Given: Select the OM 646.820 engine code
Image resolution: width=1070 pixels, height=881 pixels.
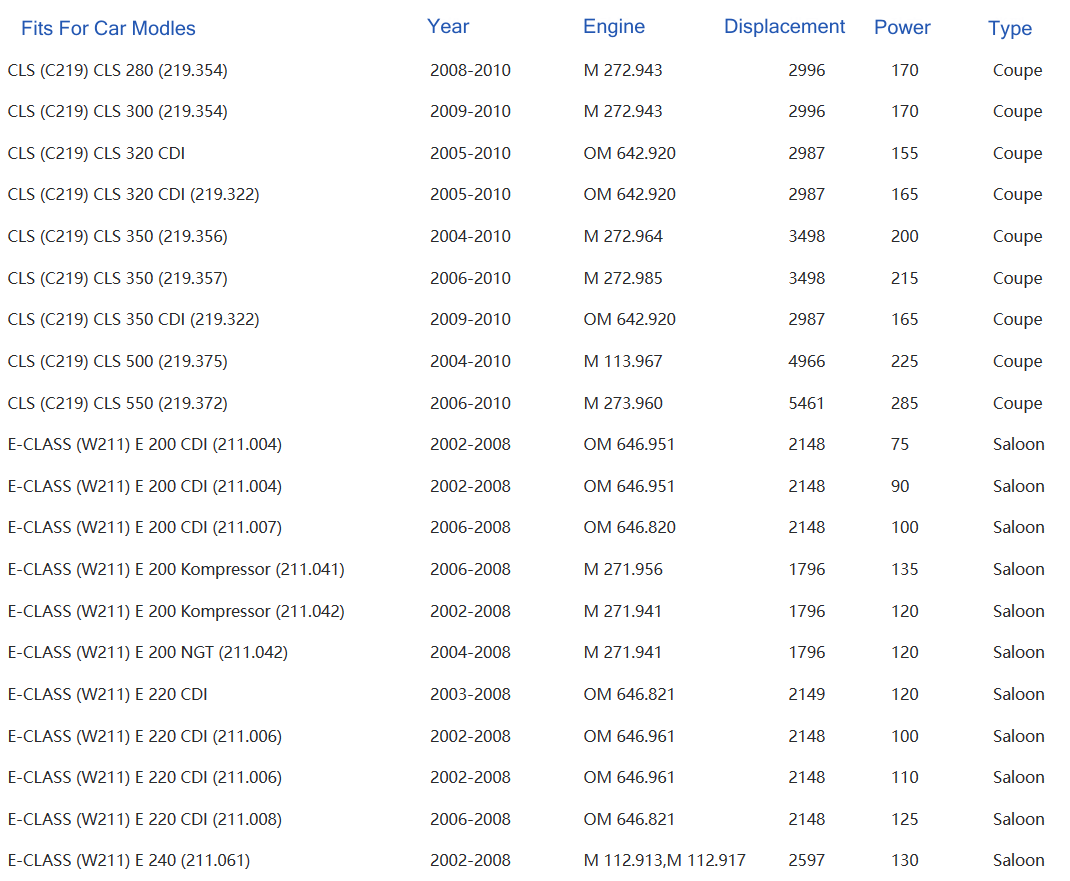Looking at the screenshot, I should (x=630, y=527).
